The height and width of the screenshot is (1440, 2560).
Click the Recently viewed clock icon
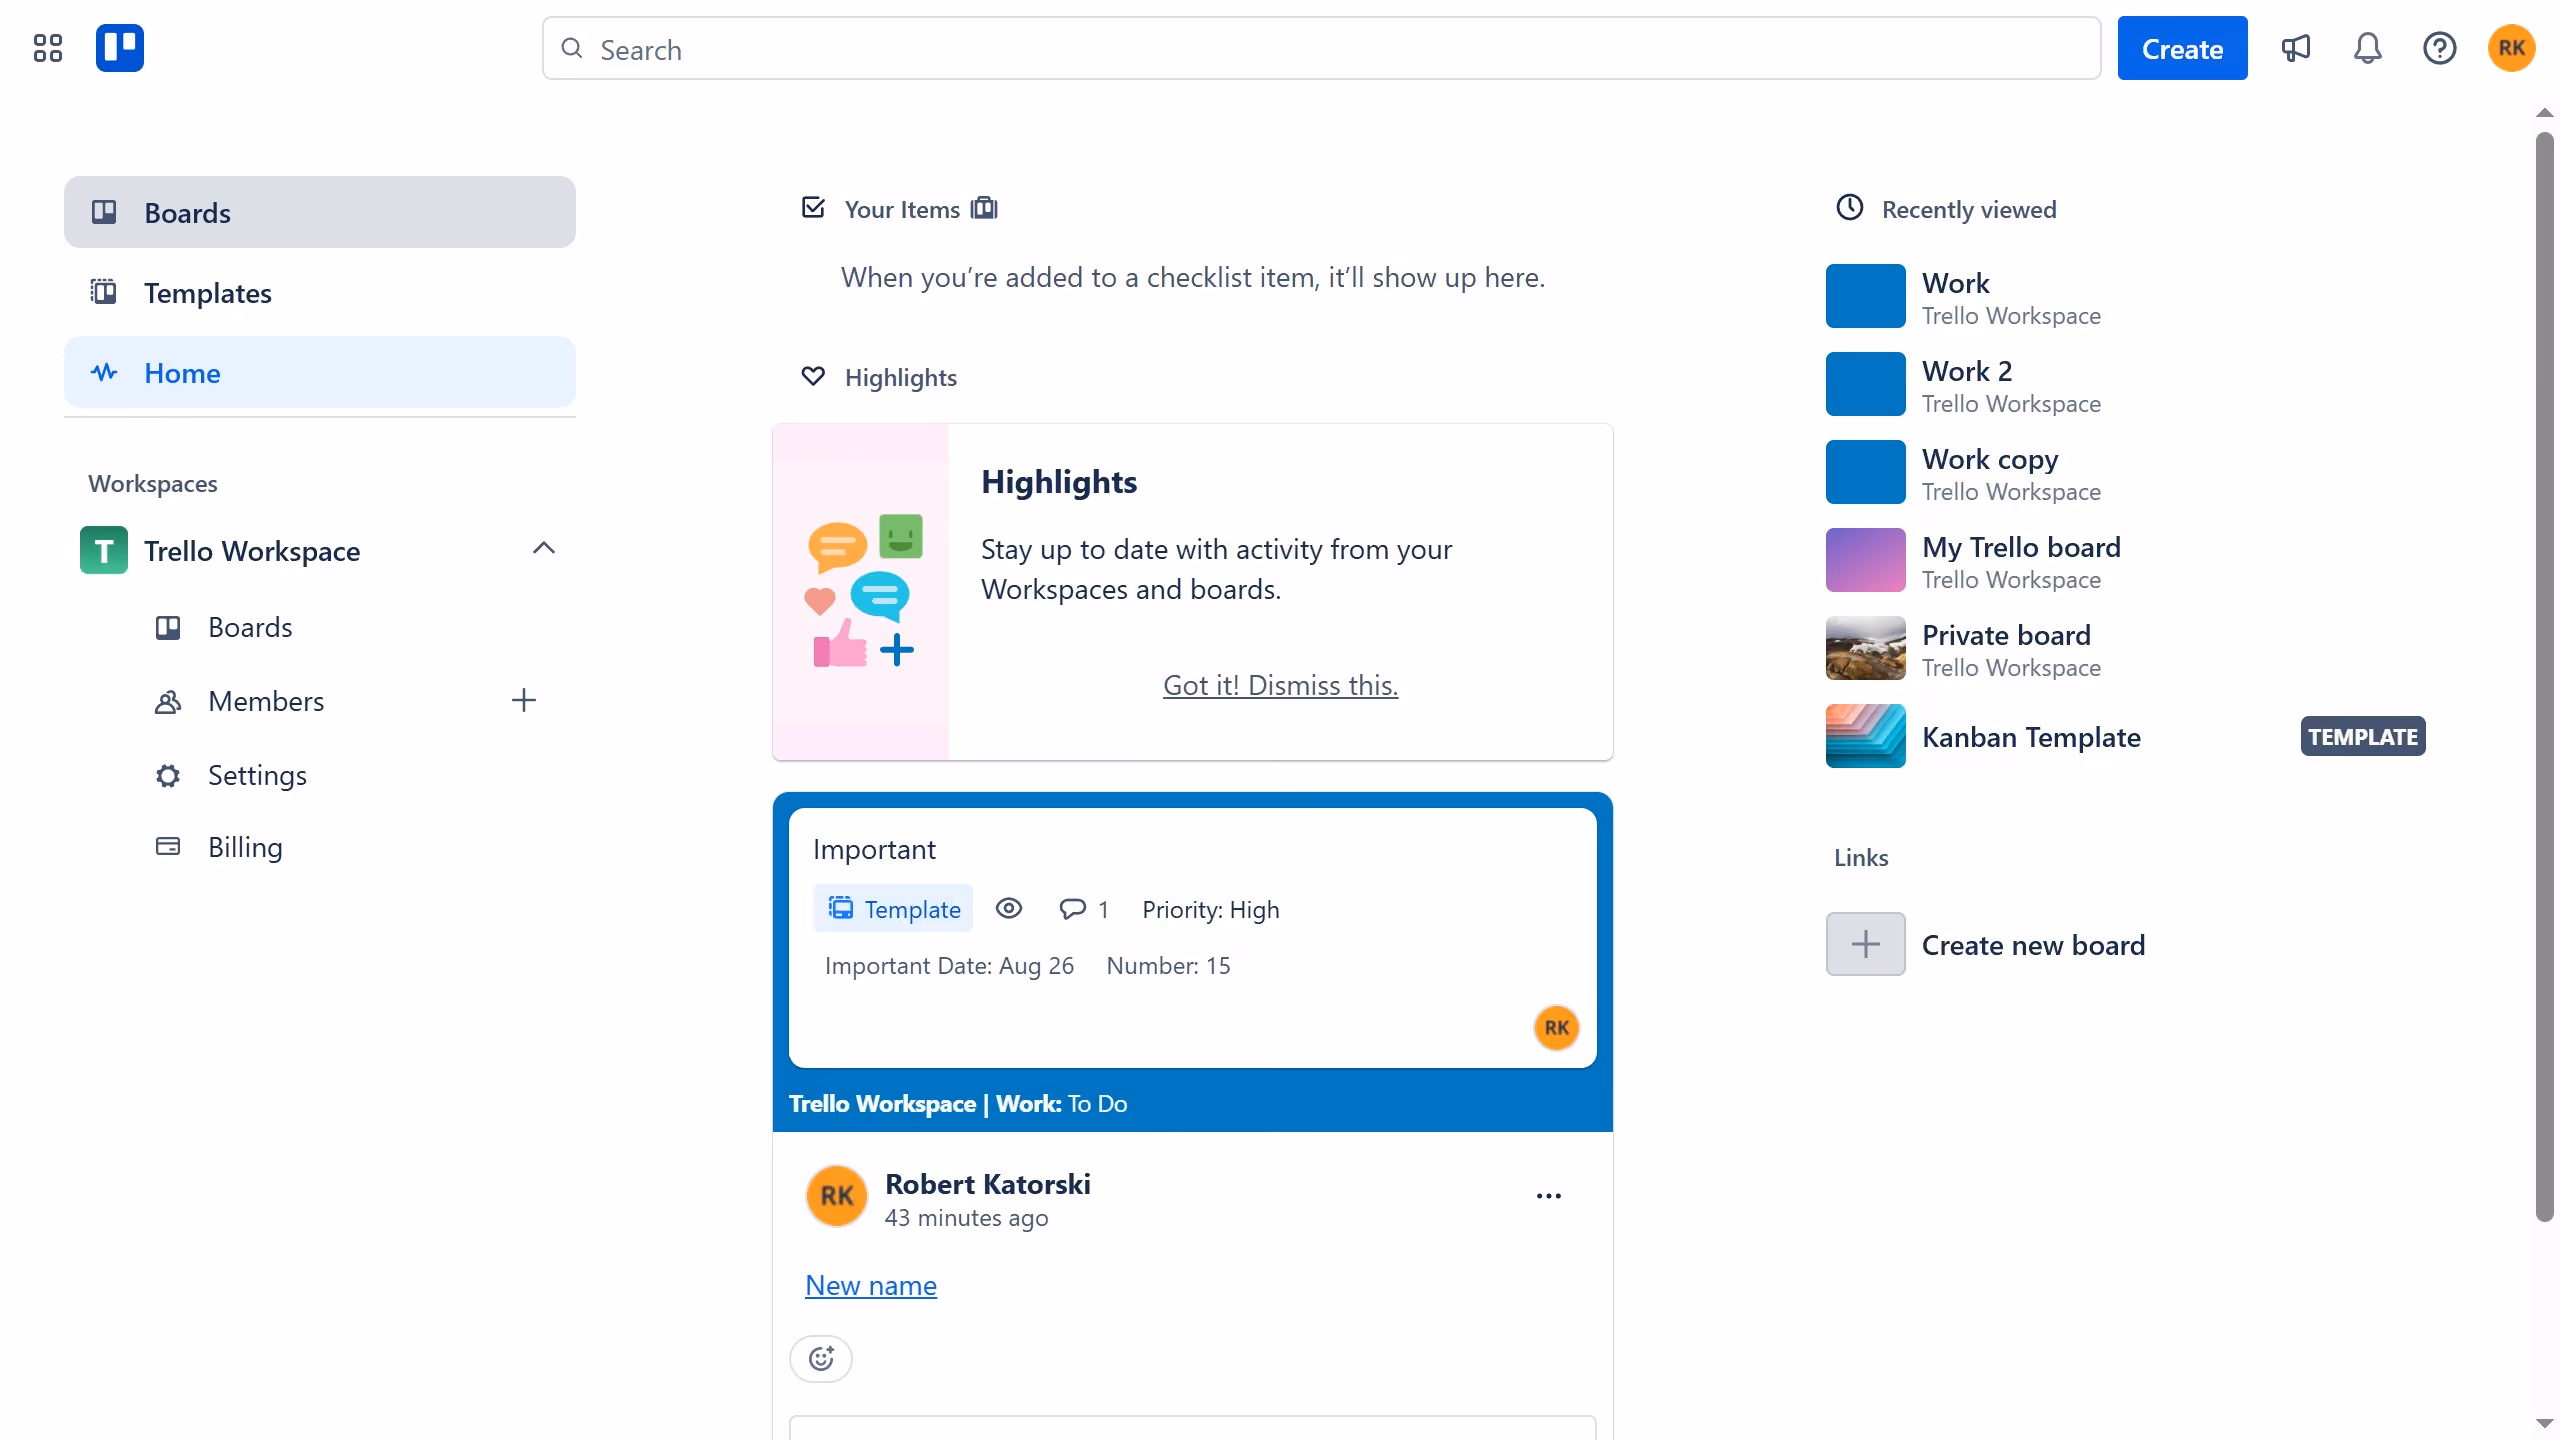tap(1850, 207)
